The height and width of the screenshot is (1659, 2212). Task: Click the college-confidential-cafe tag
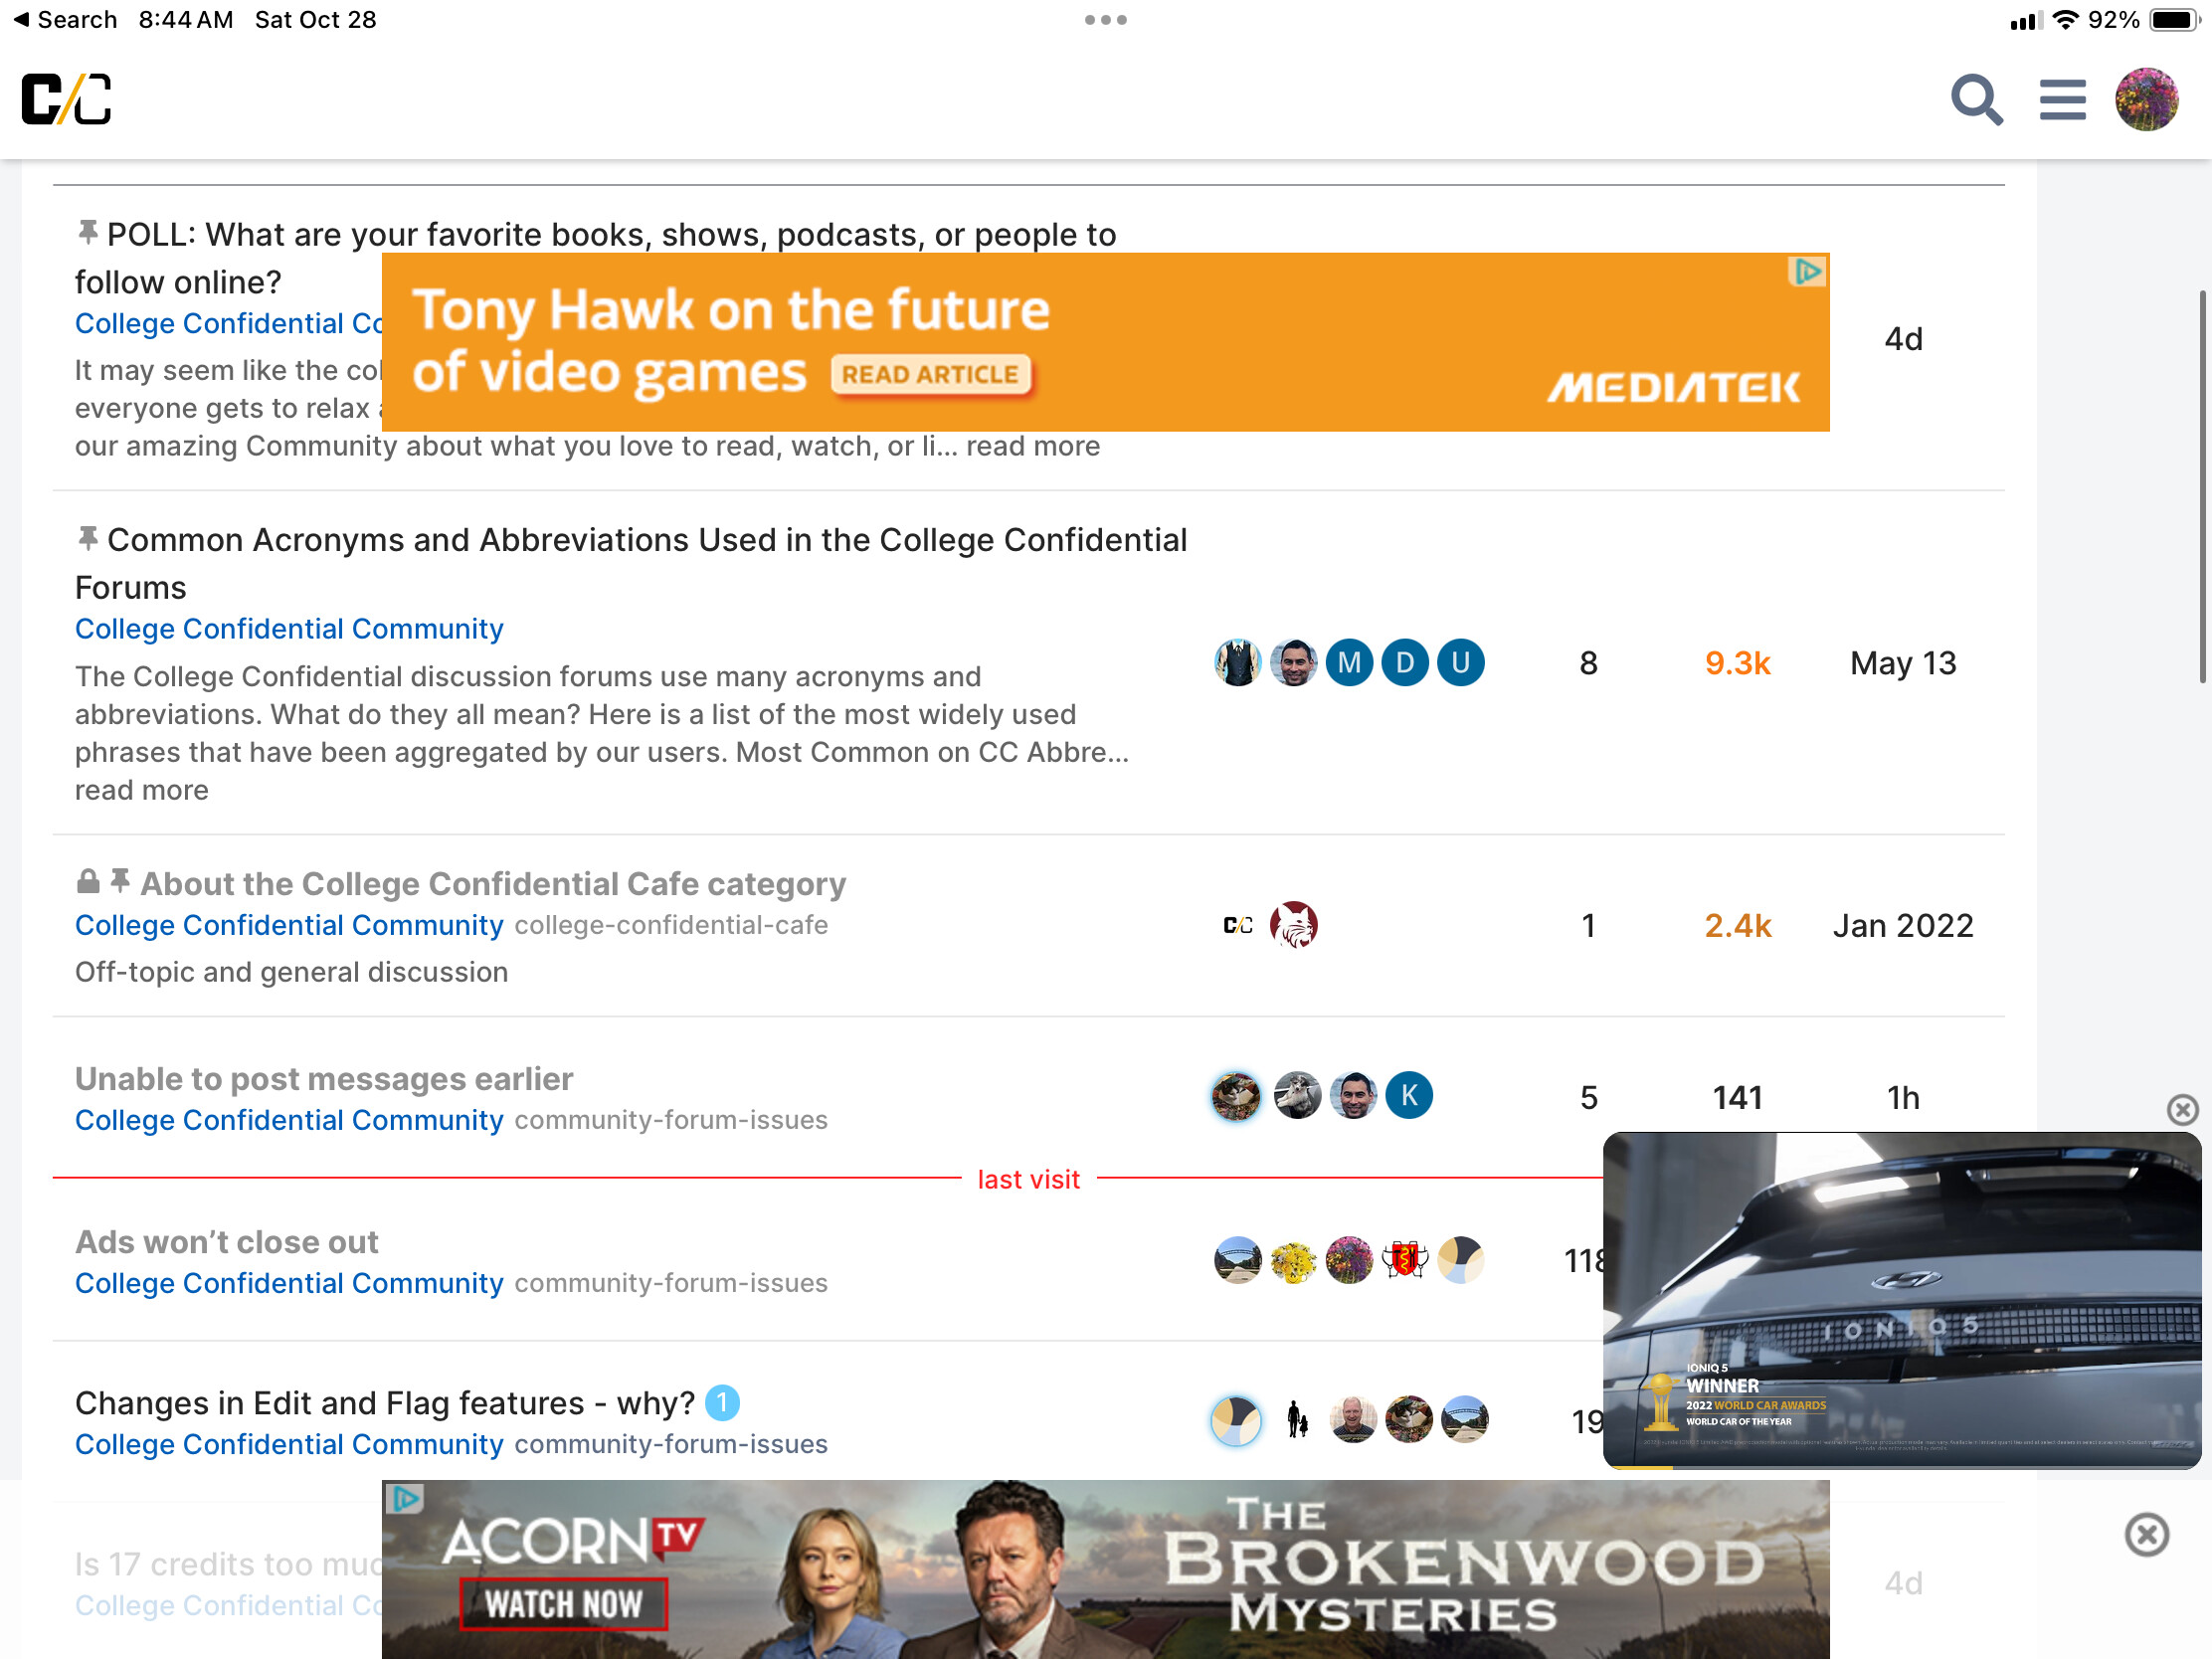pos(671,925)
